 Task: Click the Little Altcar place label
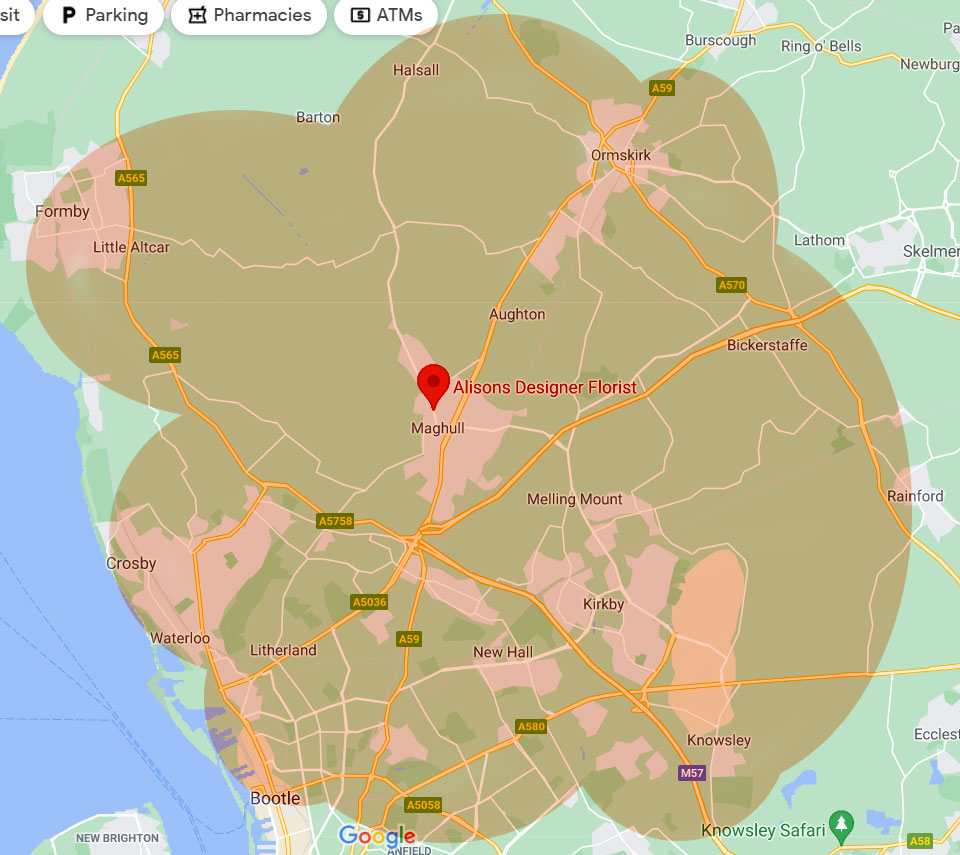tap(131, 247)
